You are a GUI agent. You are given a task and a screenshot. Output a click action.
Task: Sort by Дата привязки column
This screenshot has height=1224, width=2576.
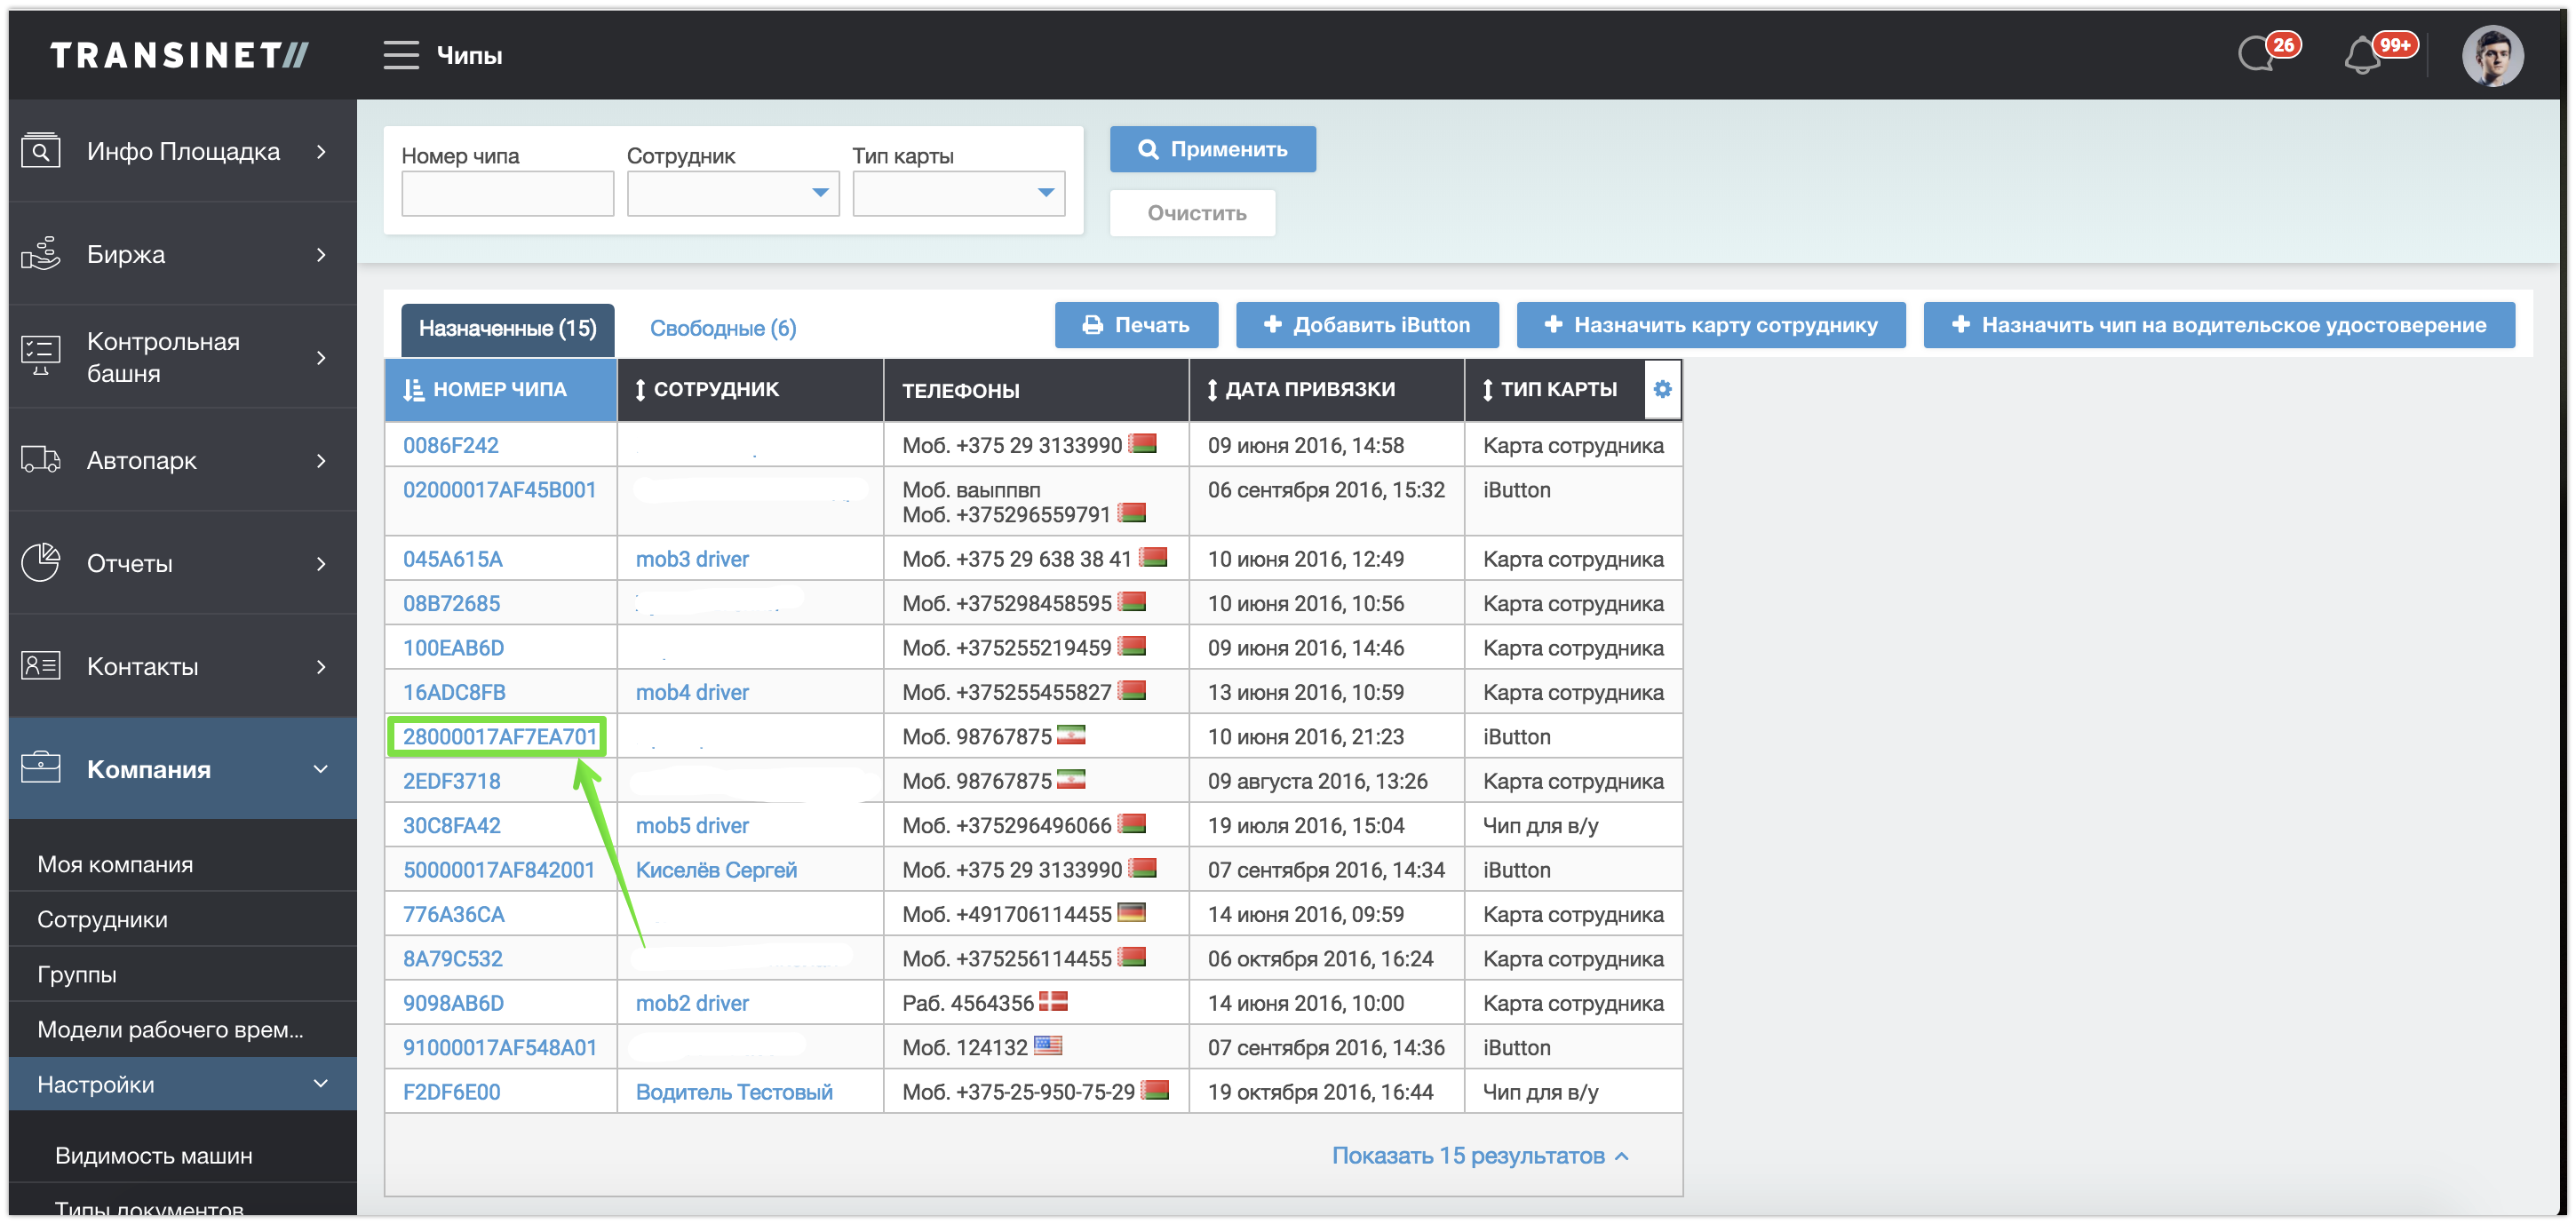point(1326,390)
